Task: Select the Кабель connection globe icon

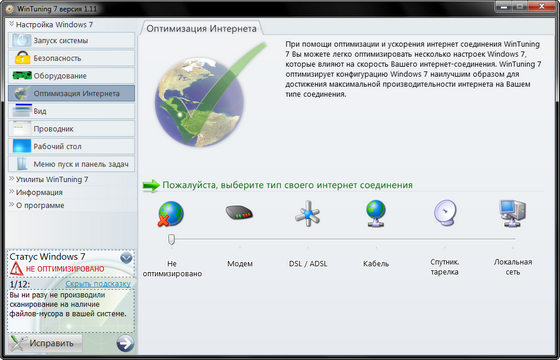Action: click(376, 214)
